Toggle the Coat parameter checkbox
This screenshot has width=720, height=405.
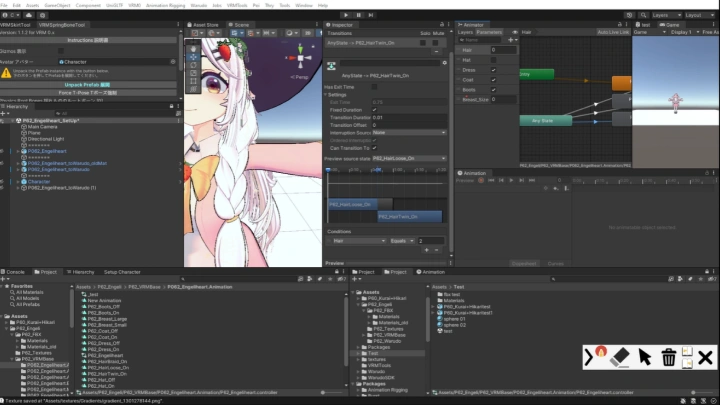[493, 80]
